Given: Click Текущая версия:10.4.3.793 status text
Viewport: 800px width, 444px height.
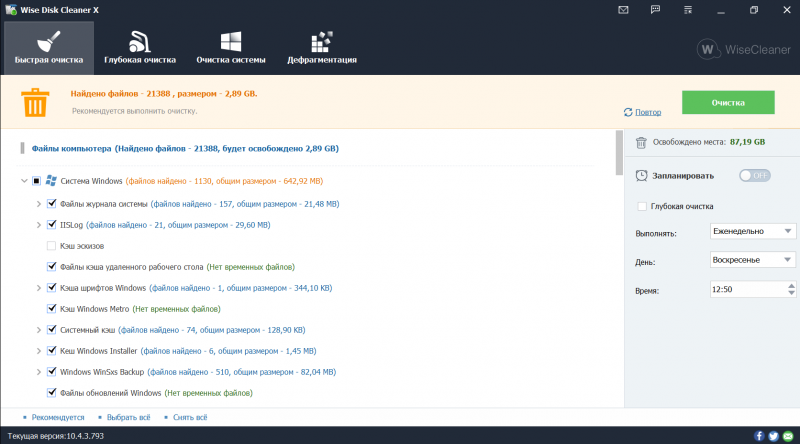Looking at the screenshot, I should pos(56,436).
